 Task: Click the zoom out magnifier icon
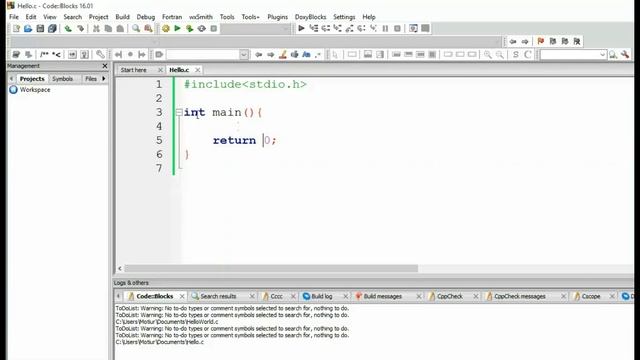[500, 54]
